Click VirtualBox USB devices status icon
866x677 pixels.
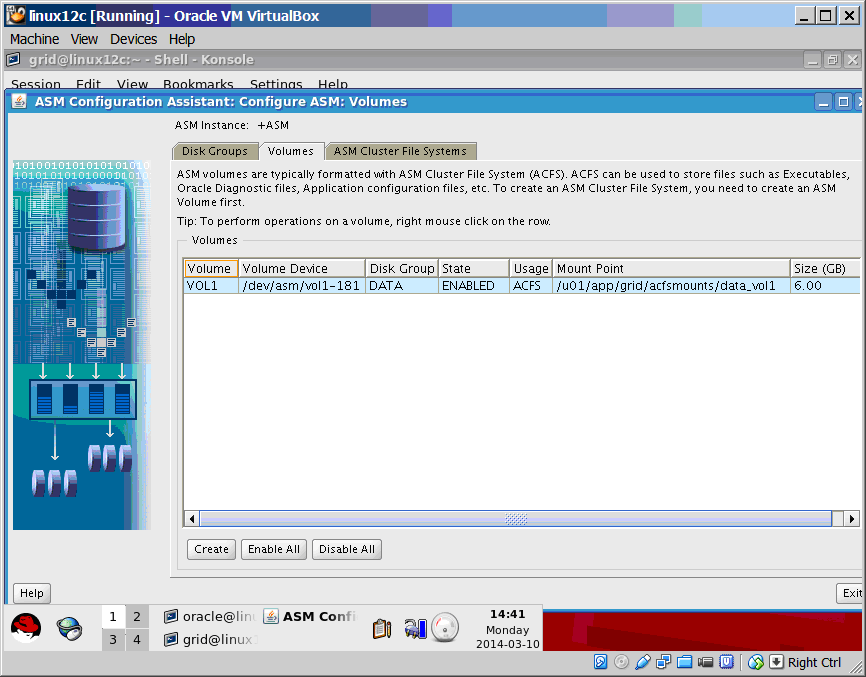click(642, 662)
